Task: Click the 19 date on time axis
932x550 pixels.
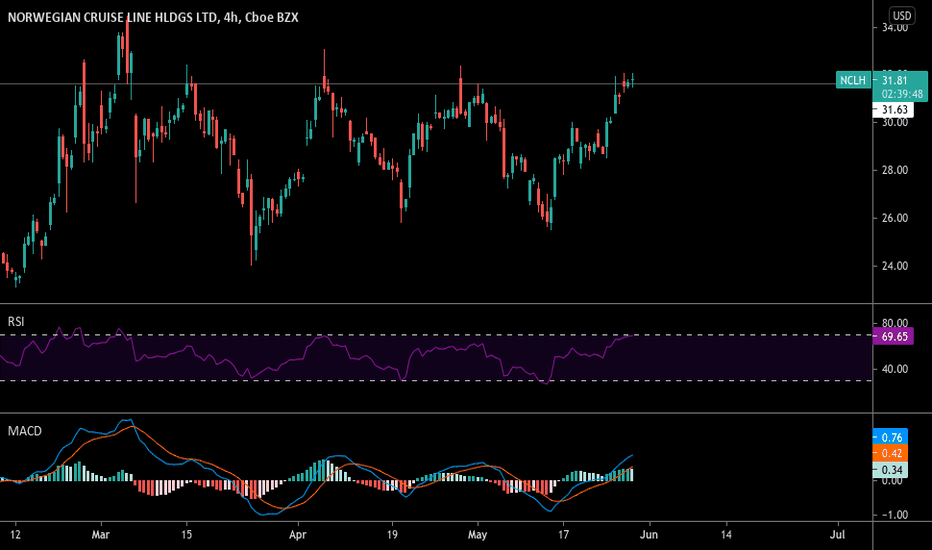Action: (392, 535)
